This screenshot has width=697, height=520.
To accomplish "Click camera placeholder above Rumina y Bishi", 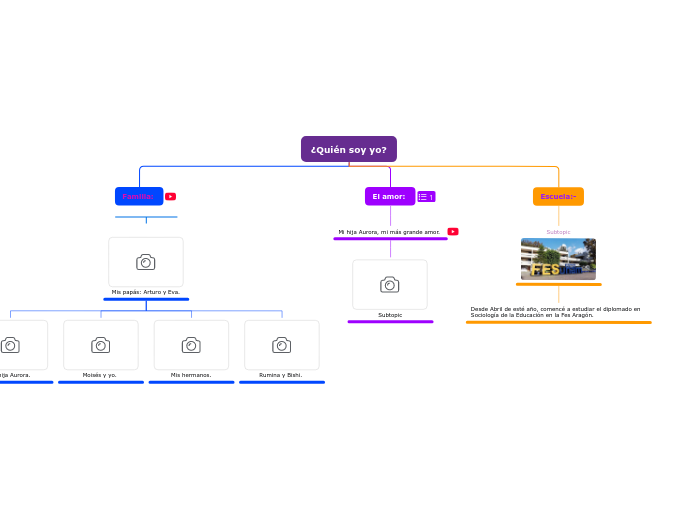I will 282,345.
